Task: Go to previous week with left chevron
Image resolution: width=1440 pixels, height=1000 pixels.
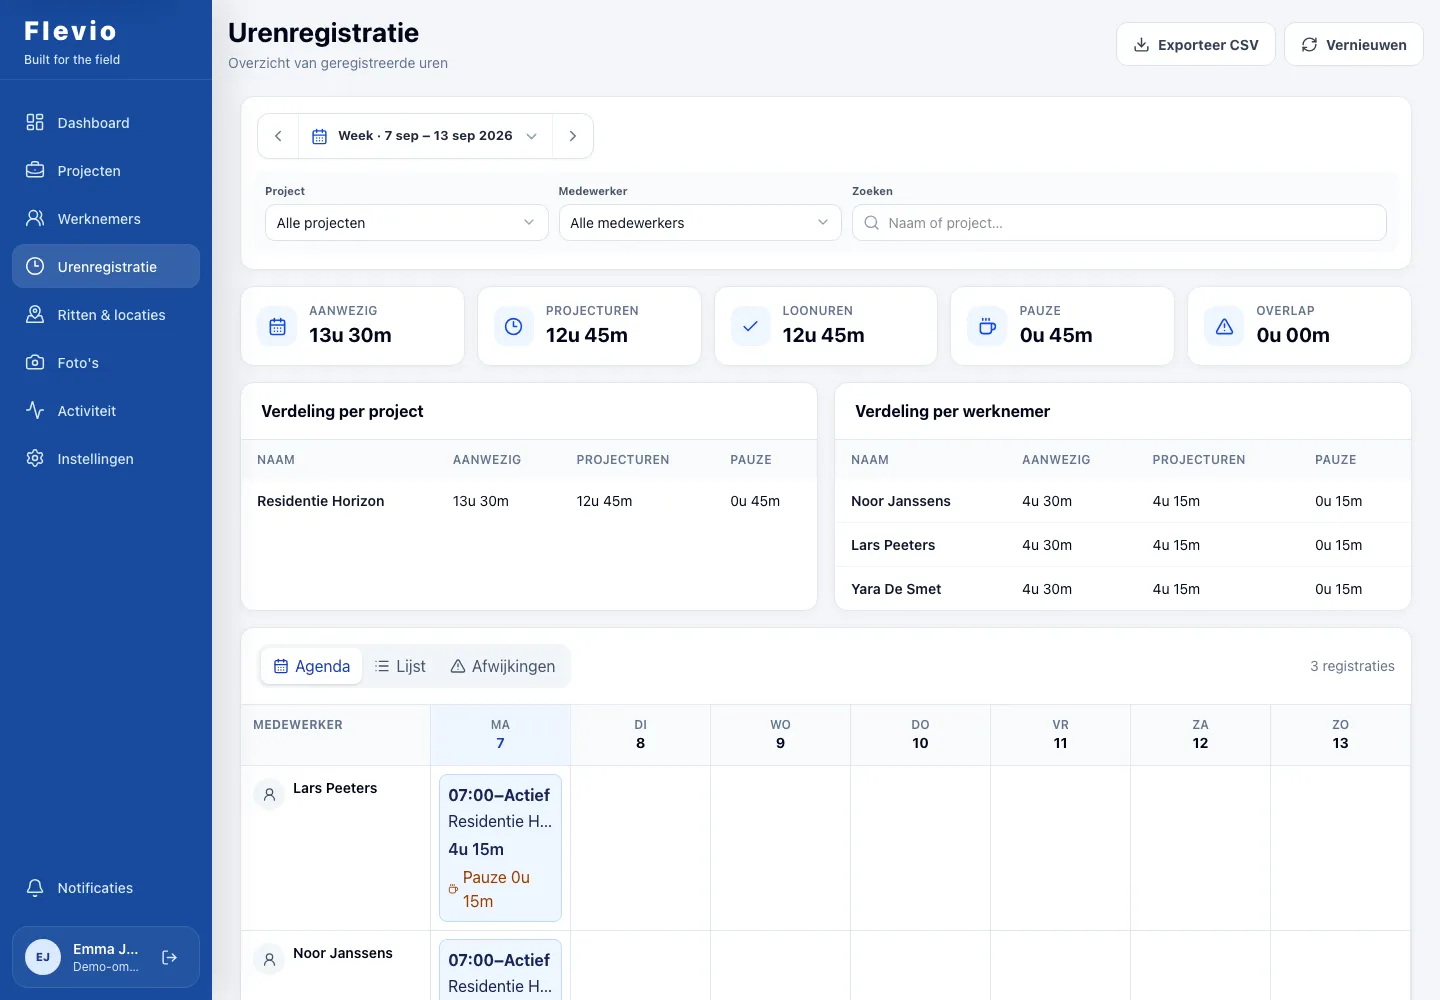Action: coord(278,136)
